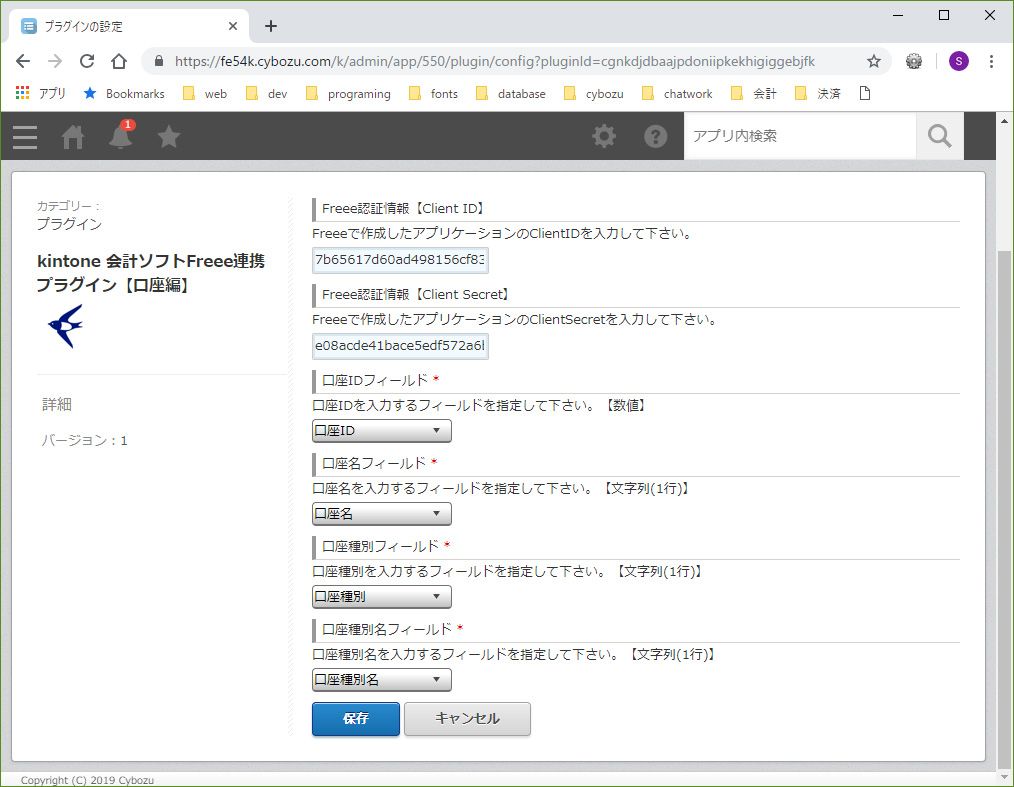
Task: Open the browser extension gear icon
Action: [x=914, y=61]
